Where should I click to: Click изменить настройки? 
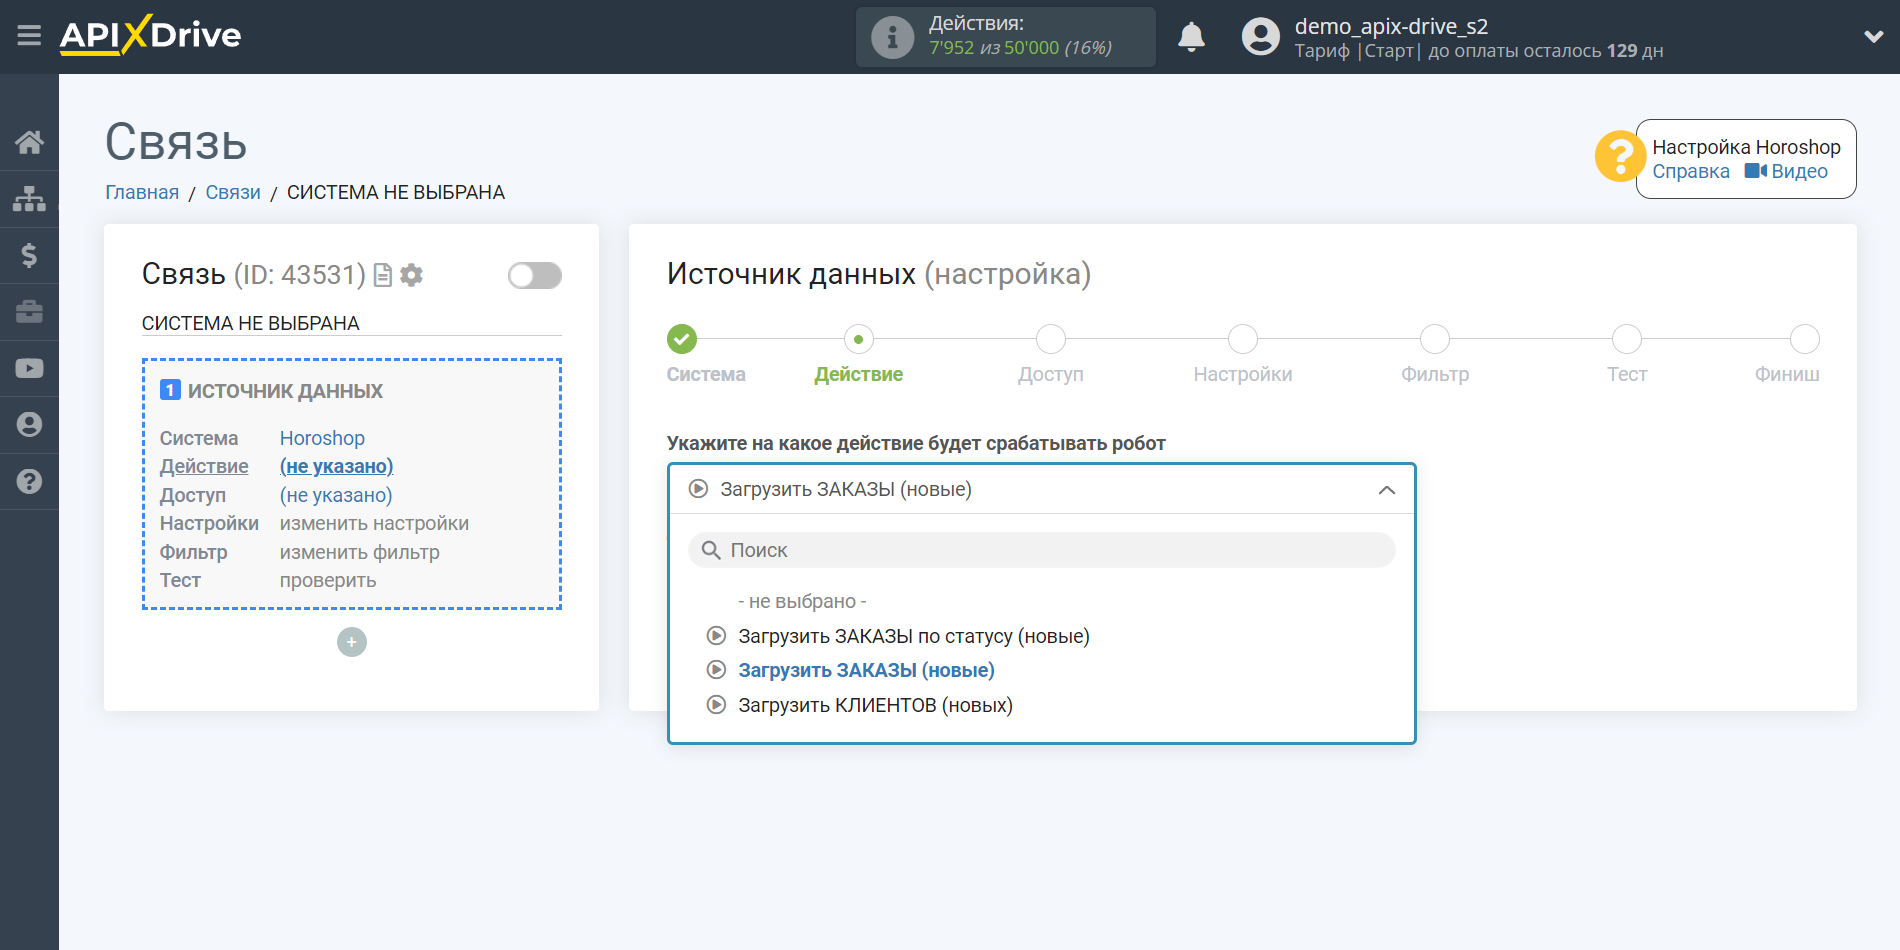pyautogui.click(x=374, y=523)
